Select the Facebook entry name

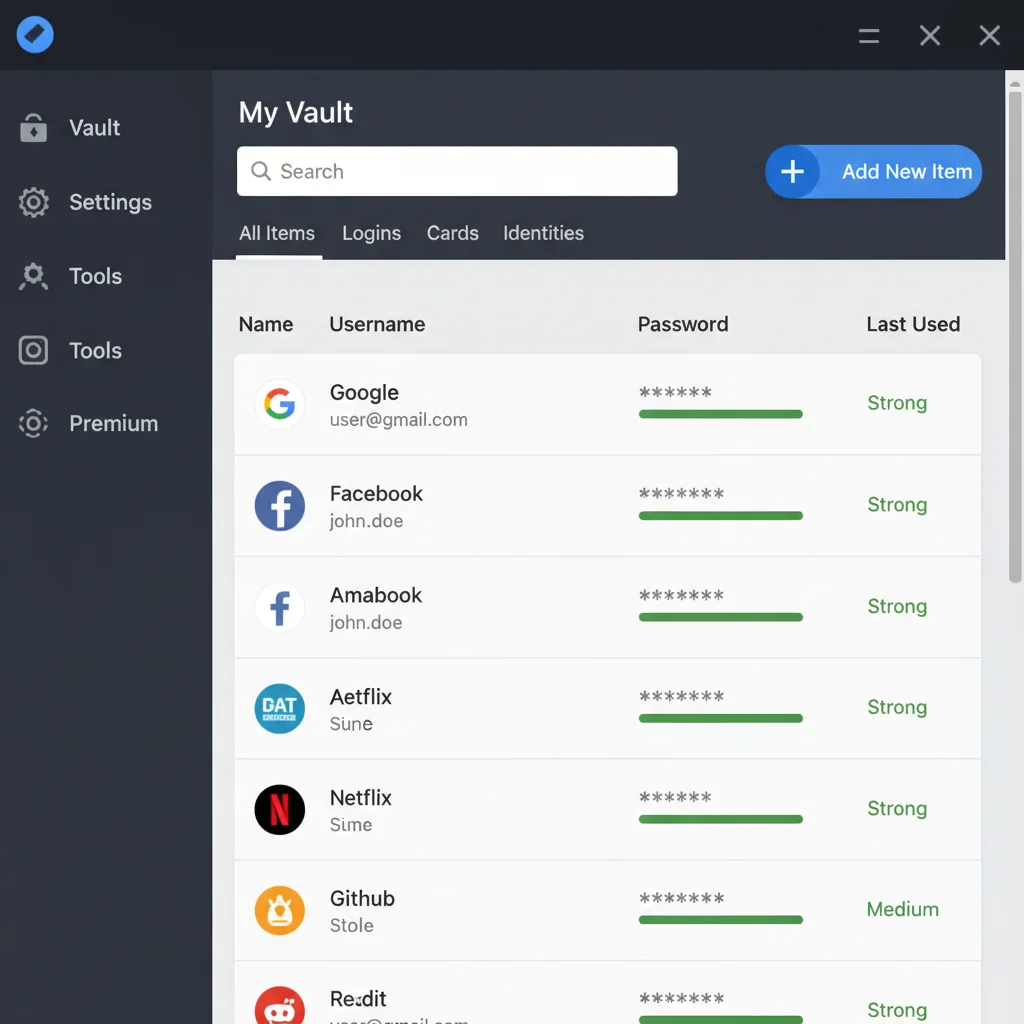[x=376, y=494]
